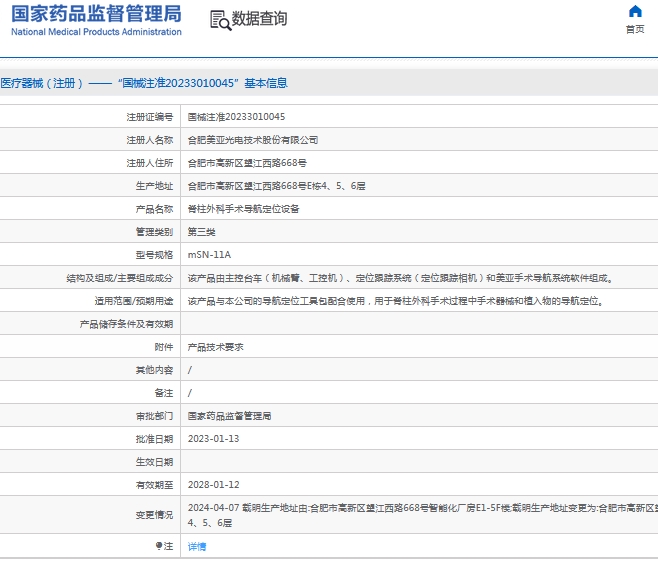Image resolution: width=658 pixels, height=562 pixels.
Task: Click the 注册人名称 label
Action: click(150, 140)
